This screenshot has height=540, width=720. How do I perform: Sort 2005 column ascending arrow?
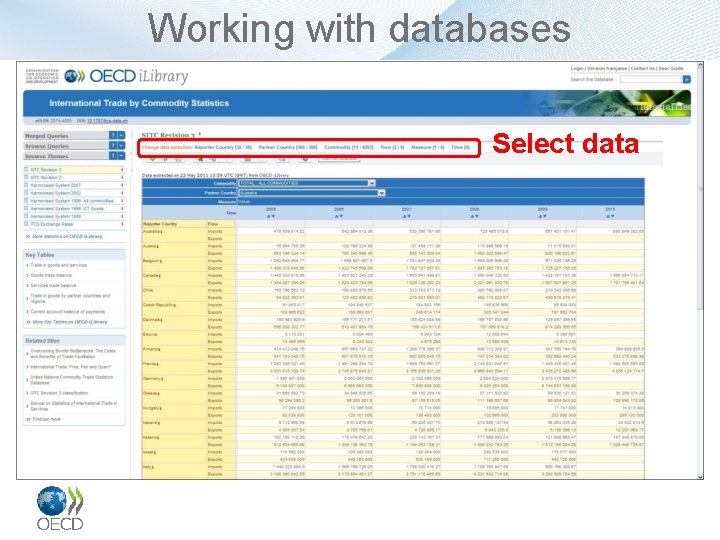pyautogui.click(x=269, y=216)
